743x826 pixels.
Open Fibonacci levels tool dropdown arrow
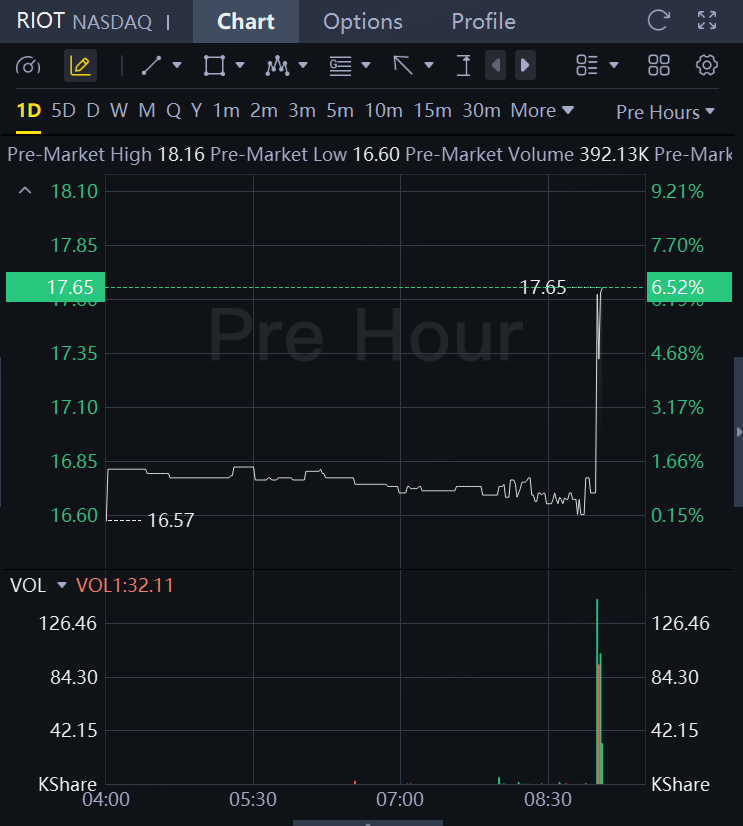[366, 65]
